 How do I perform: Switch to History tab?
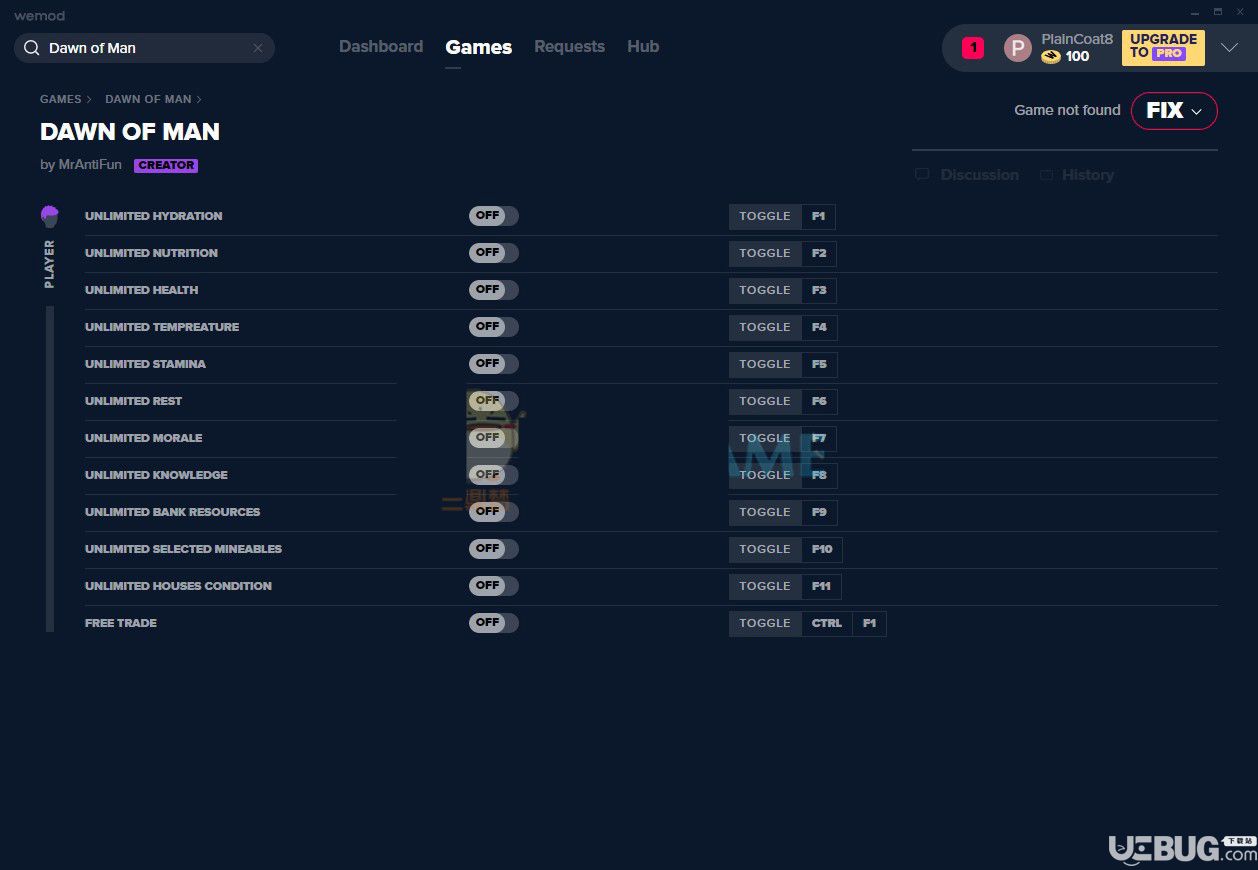(x=1076, y=175)
